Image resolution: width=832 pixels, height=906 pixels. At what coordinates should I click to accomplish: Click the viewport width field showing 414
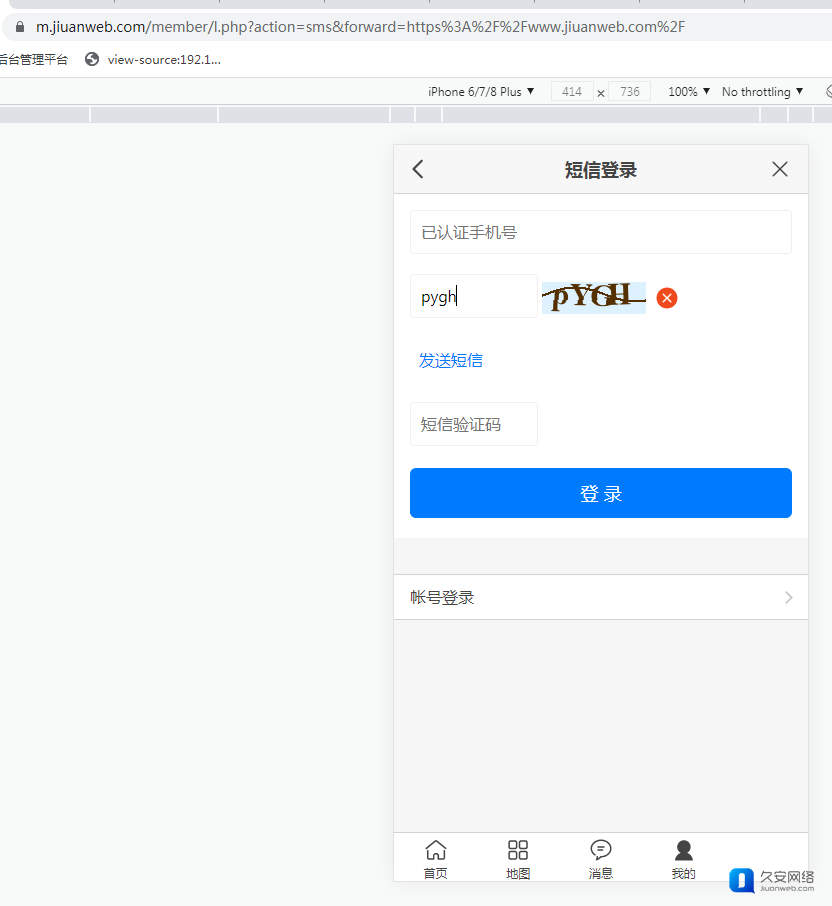tap(572, 92)
